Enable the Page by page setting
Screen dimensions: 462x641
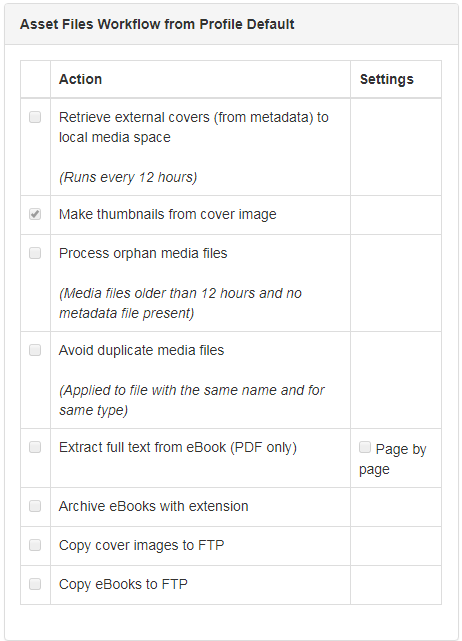pos(365,447)
